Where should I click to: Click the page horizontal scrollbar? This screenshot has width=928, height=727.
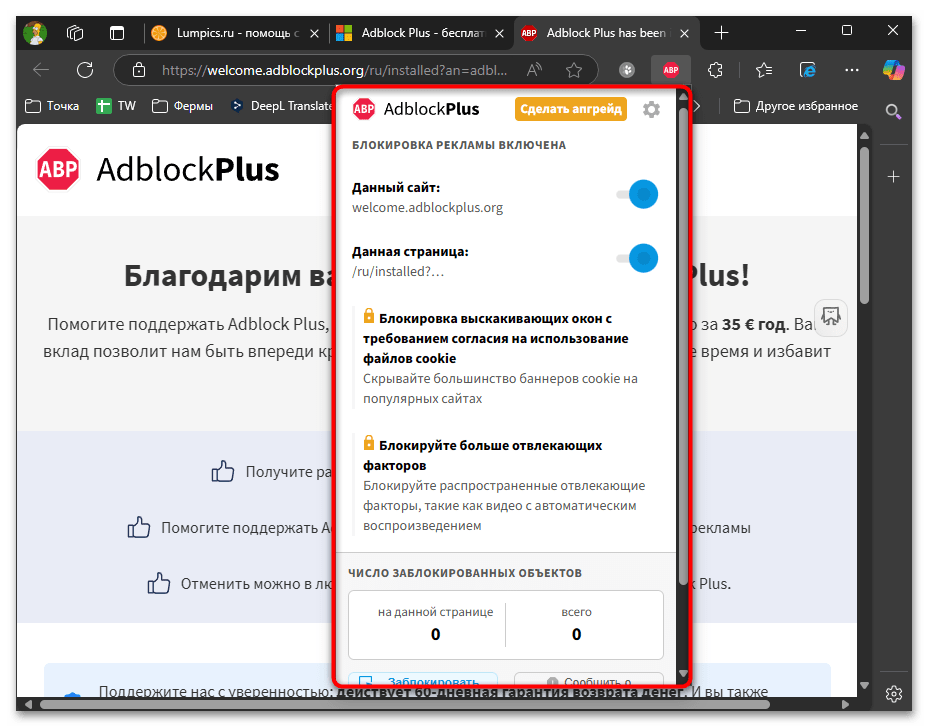coord(405,705)
